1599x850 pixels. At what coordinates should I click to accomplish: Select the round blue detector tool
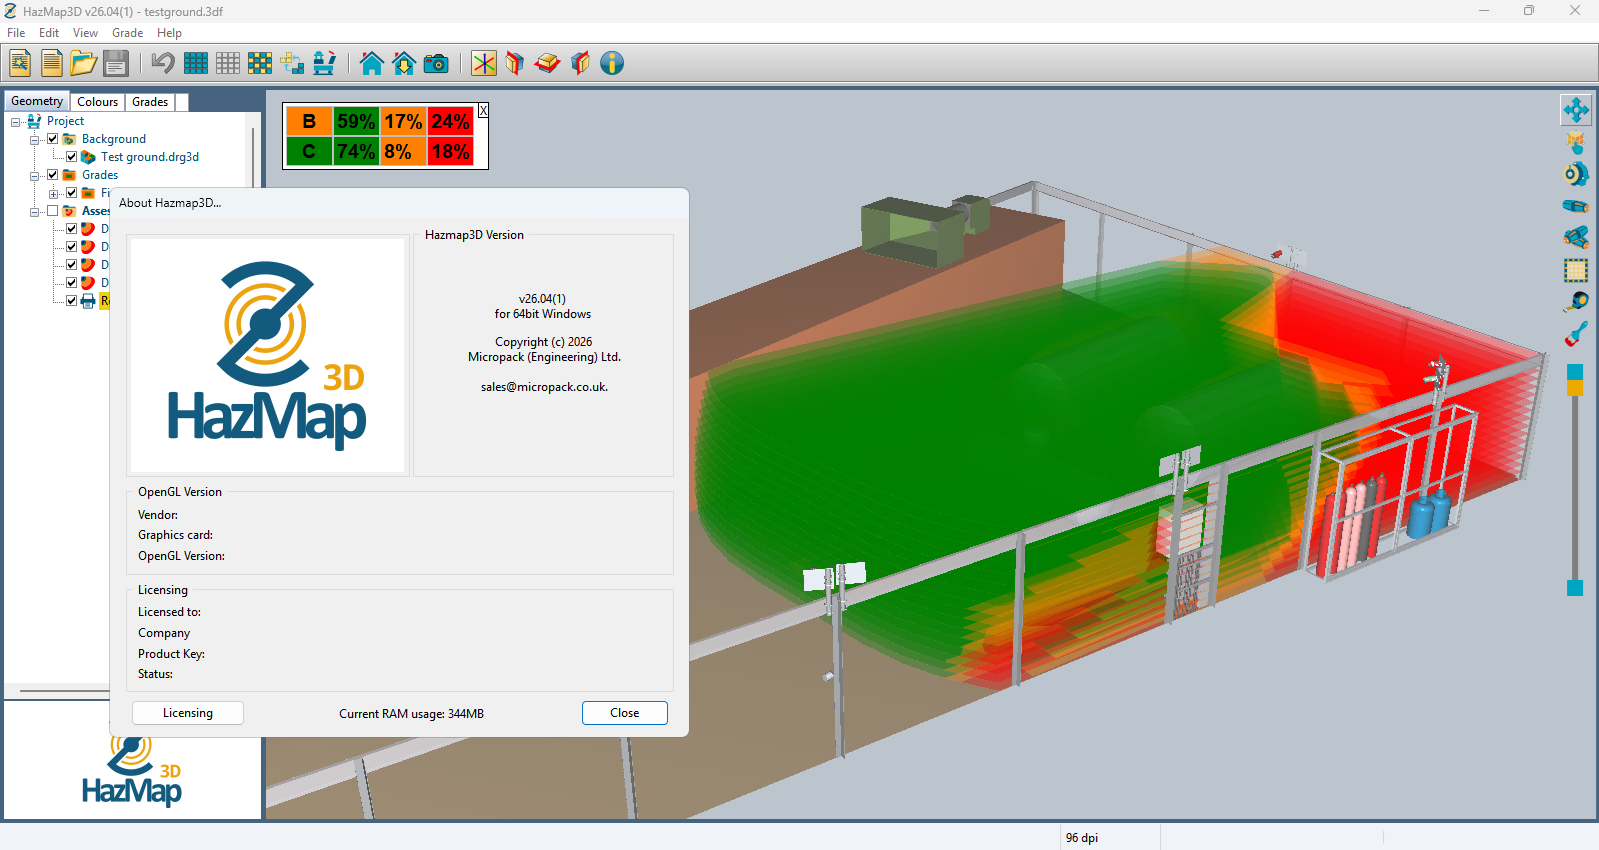pos(1576,174)
